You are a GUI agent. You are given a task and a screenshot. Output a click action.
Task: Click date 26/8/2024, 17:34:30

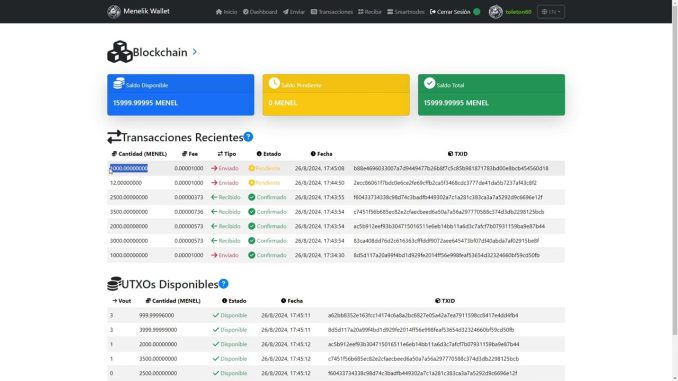(320, 255)
